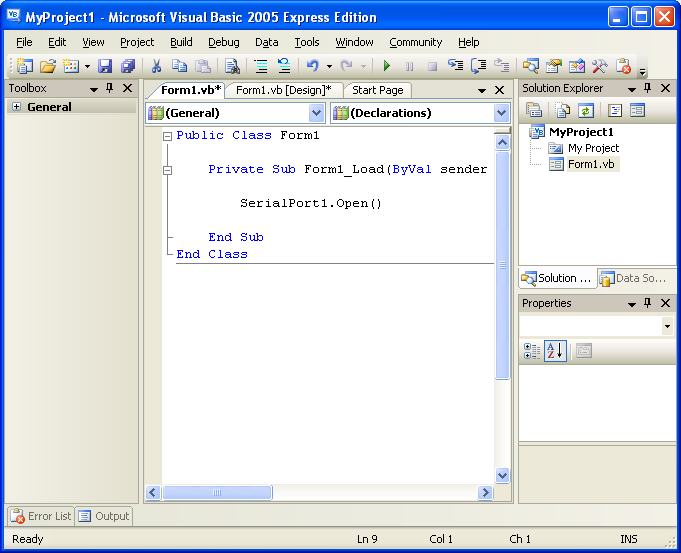Cut selection with the scissors icon
This screenshot has height=553, width=681.
pyautogui.click(x=156, y=66)
